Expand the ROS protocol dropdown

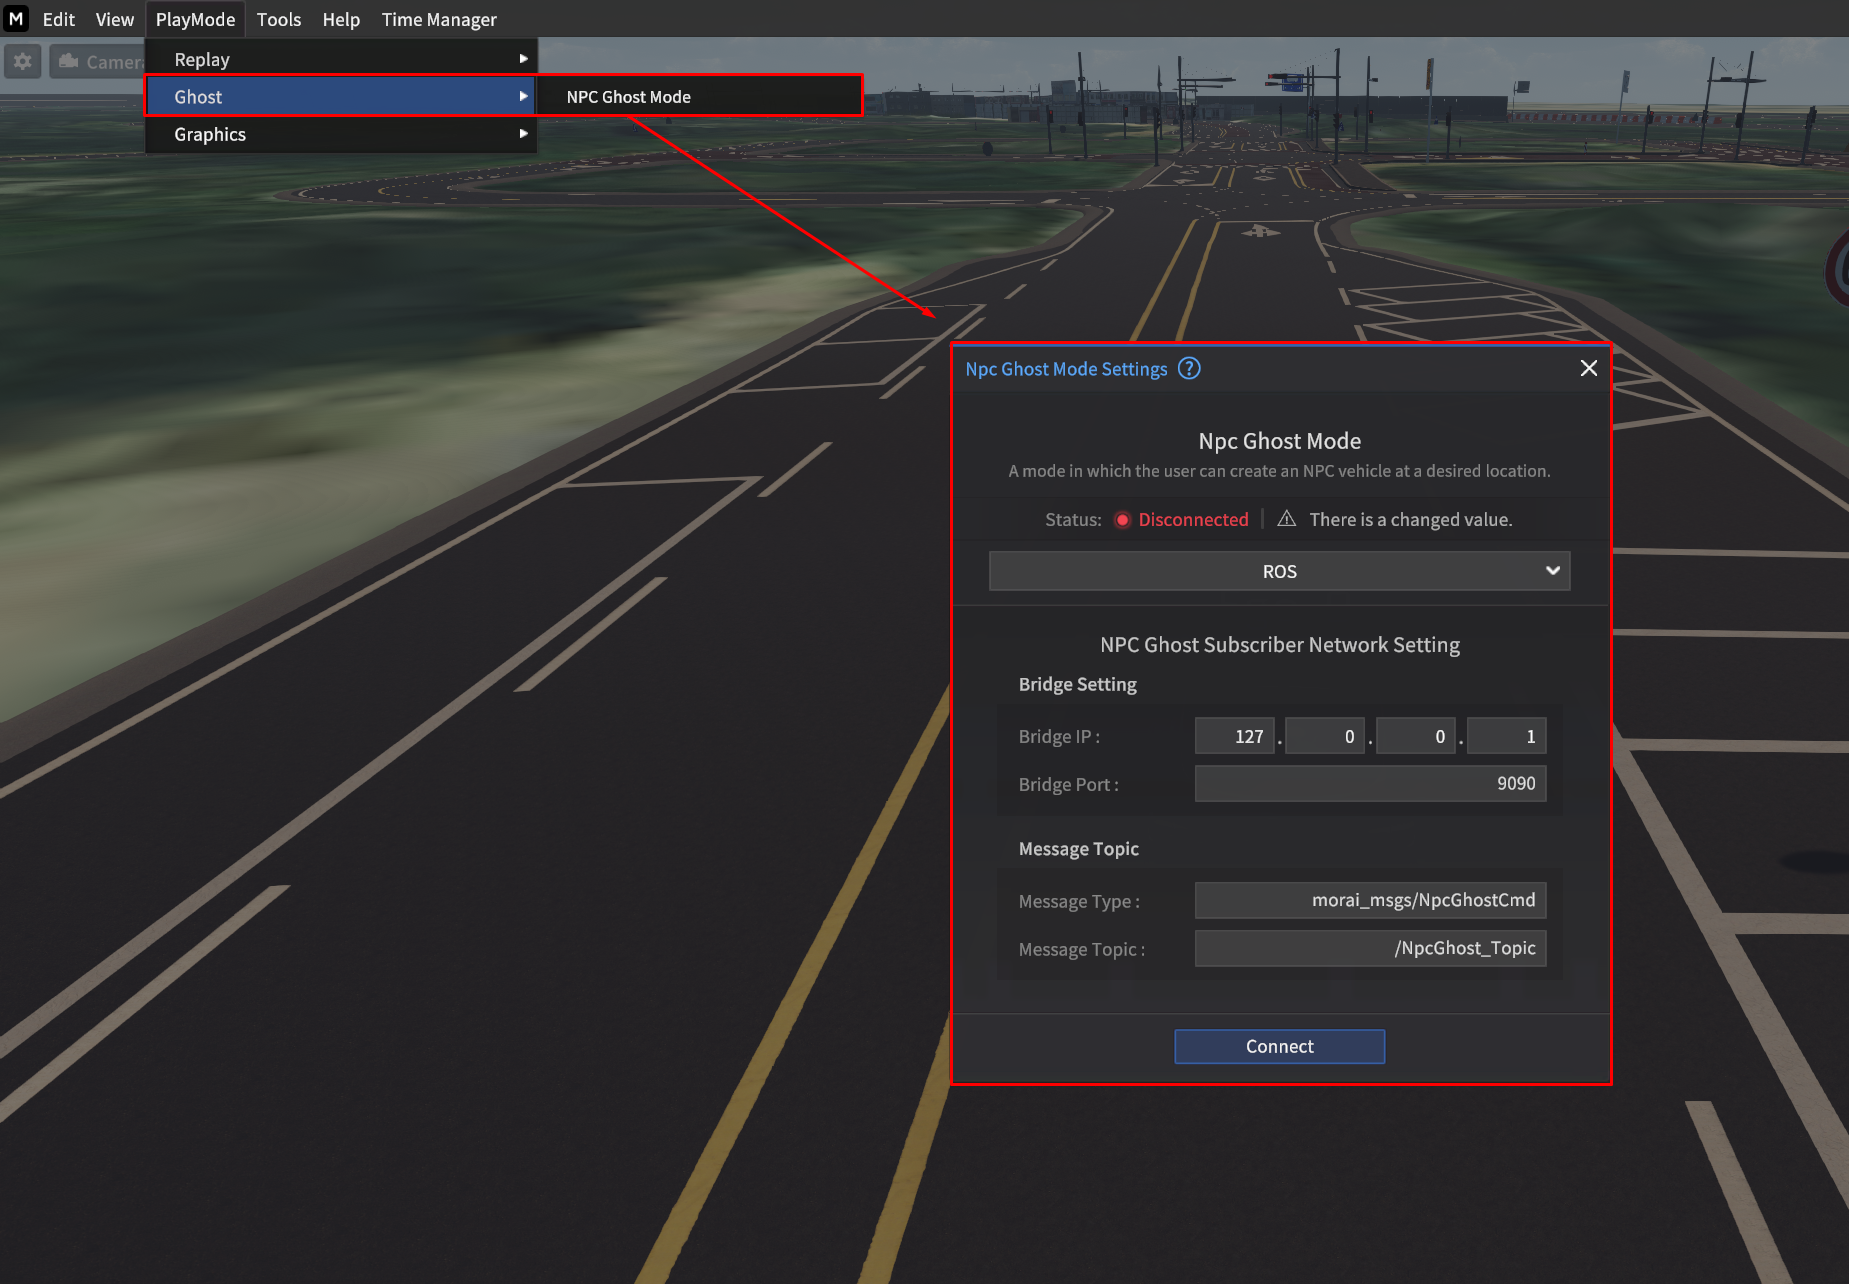coord(1279,571)
